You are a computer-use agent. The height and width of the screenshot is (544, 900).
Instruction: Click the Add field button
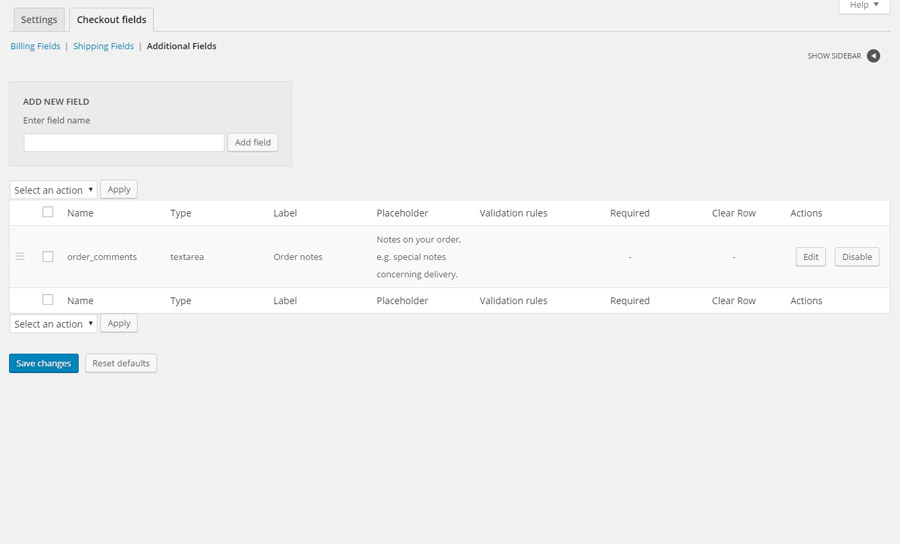tap(252, 143)
